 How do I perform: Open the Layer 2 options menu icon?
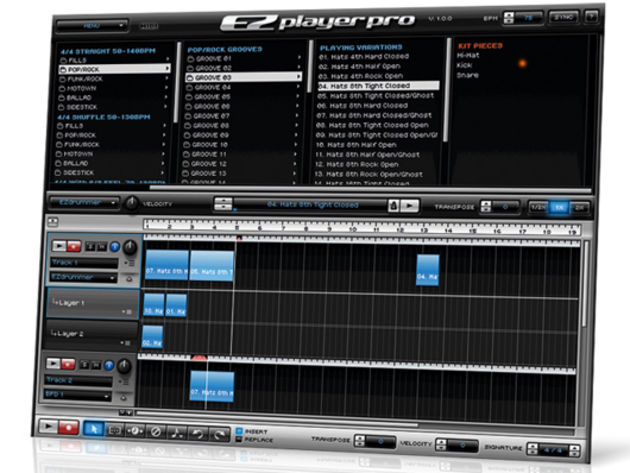(x=126, y=343)
